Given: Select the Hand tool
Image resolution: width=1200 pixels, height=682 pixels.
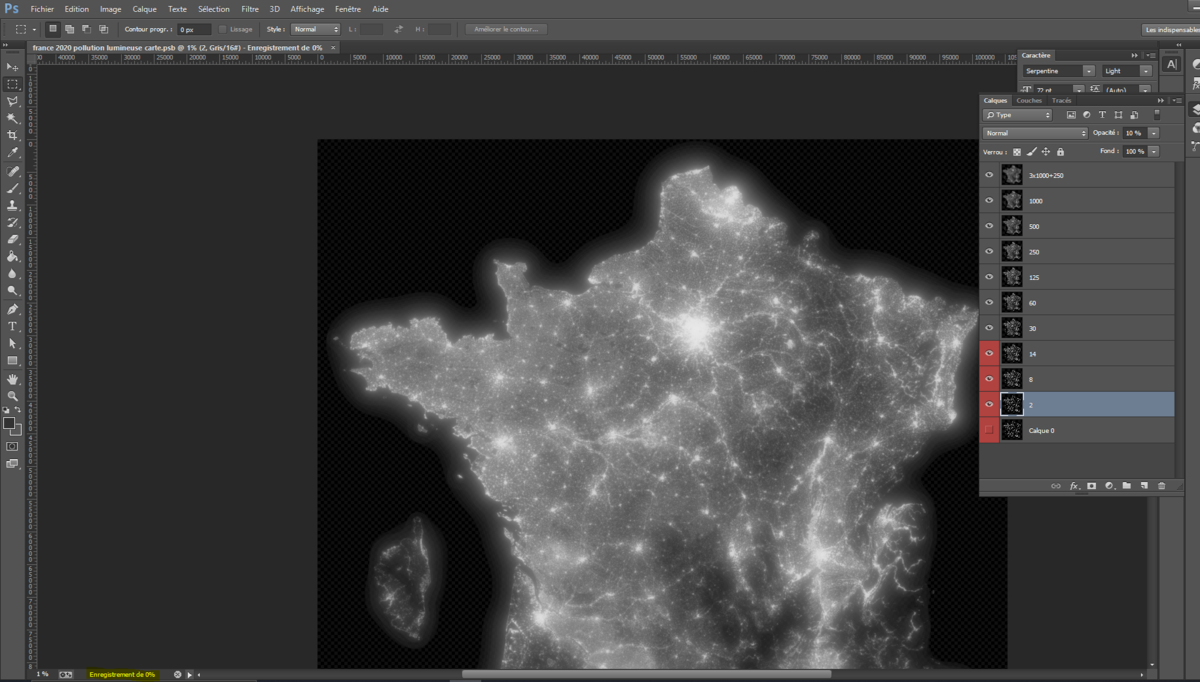Looking at the screenshot, I should [x=13, y=379].
